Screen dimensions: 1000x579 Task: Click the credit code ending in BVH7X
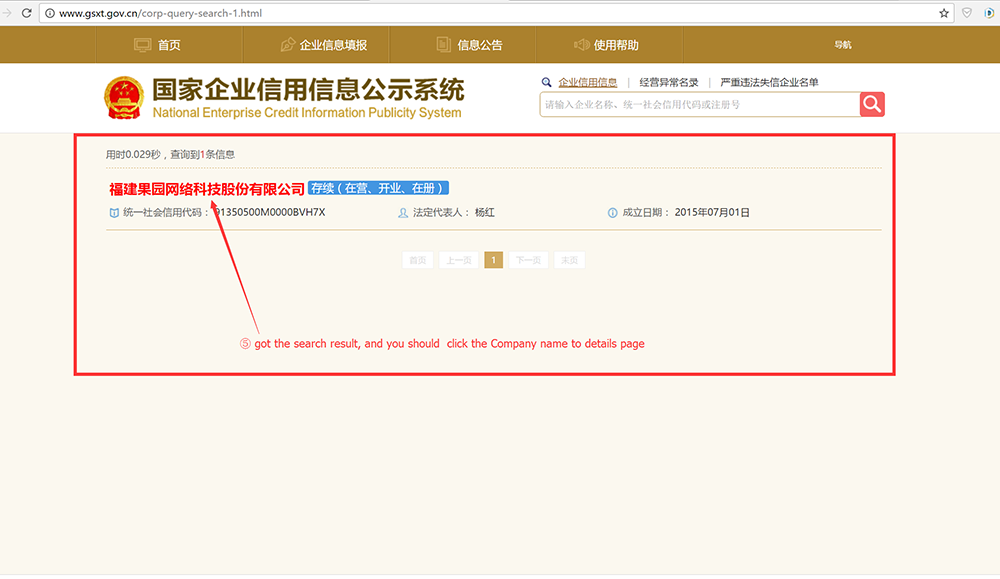coord(269,212)
